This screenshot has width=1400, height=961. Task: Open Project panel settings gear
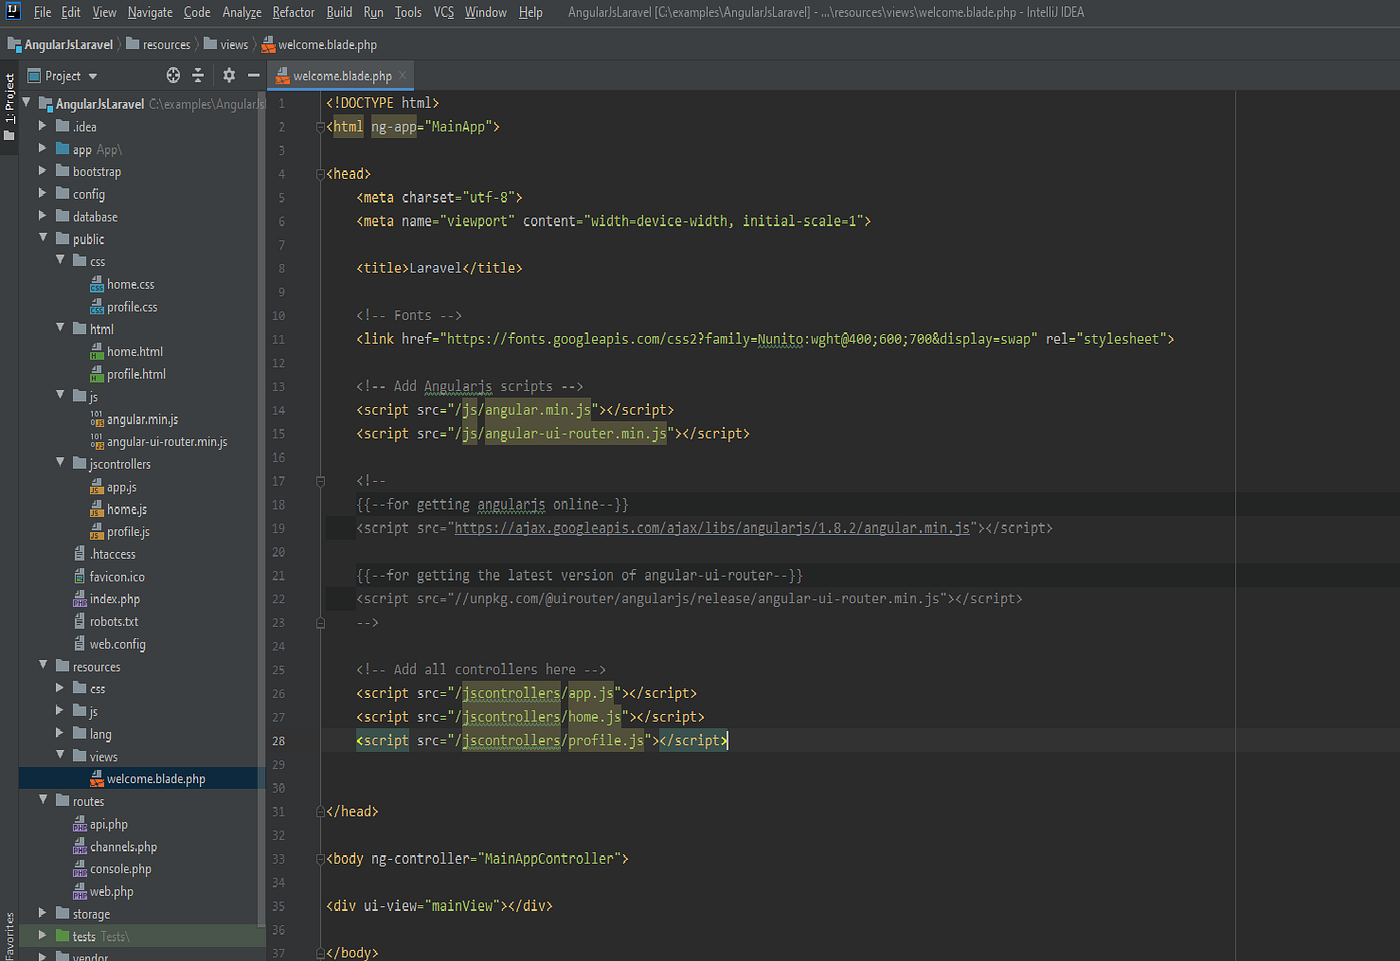pos(229,75)
